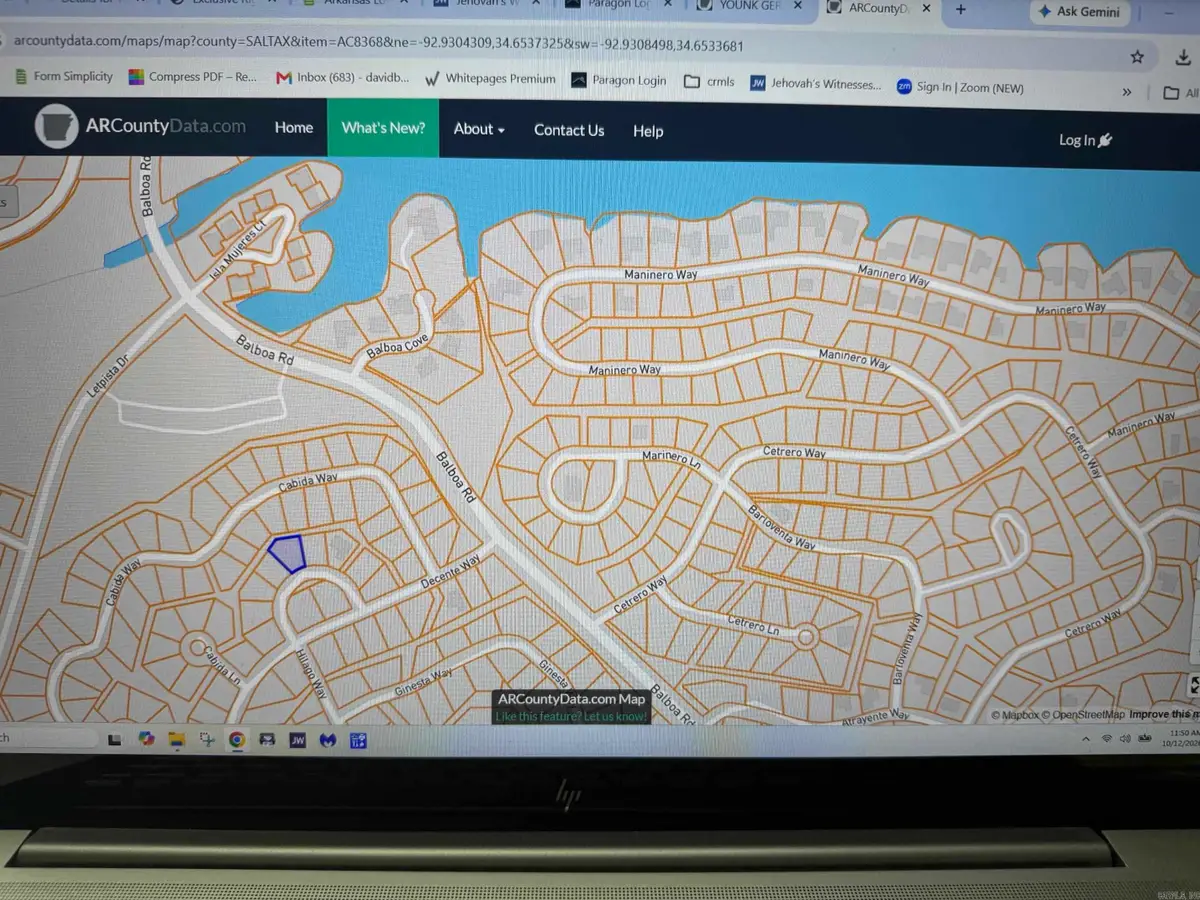Open a new browser tab
The height and width of the screenshot is (900, 1200).
[x=961, y=10]
